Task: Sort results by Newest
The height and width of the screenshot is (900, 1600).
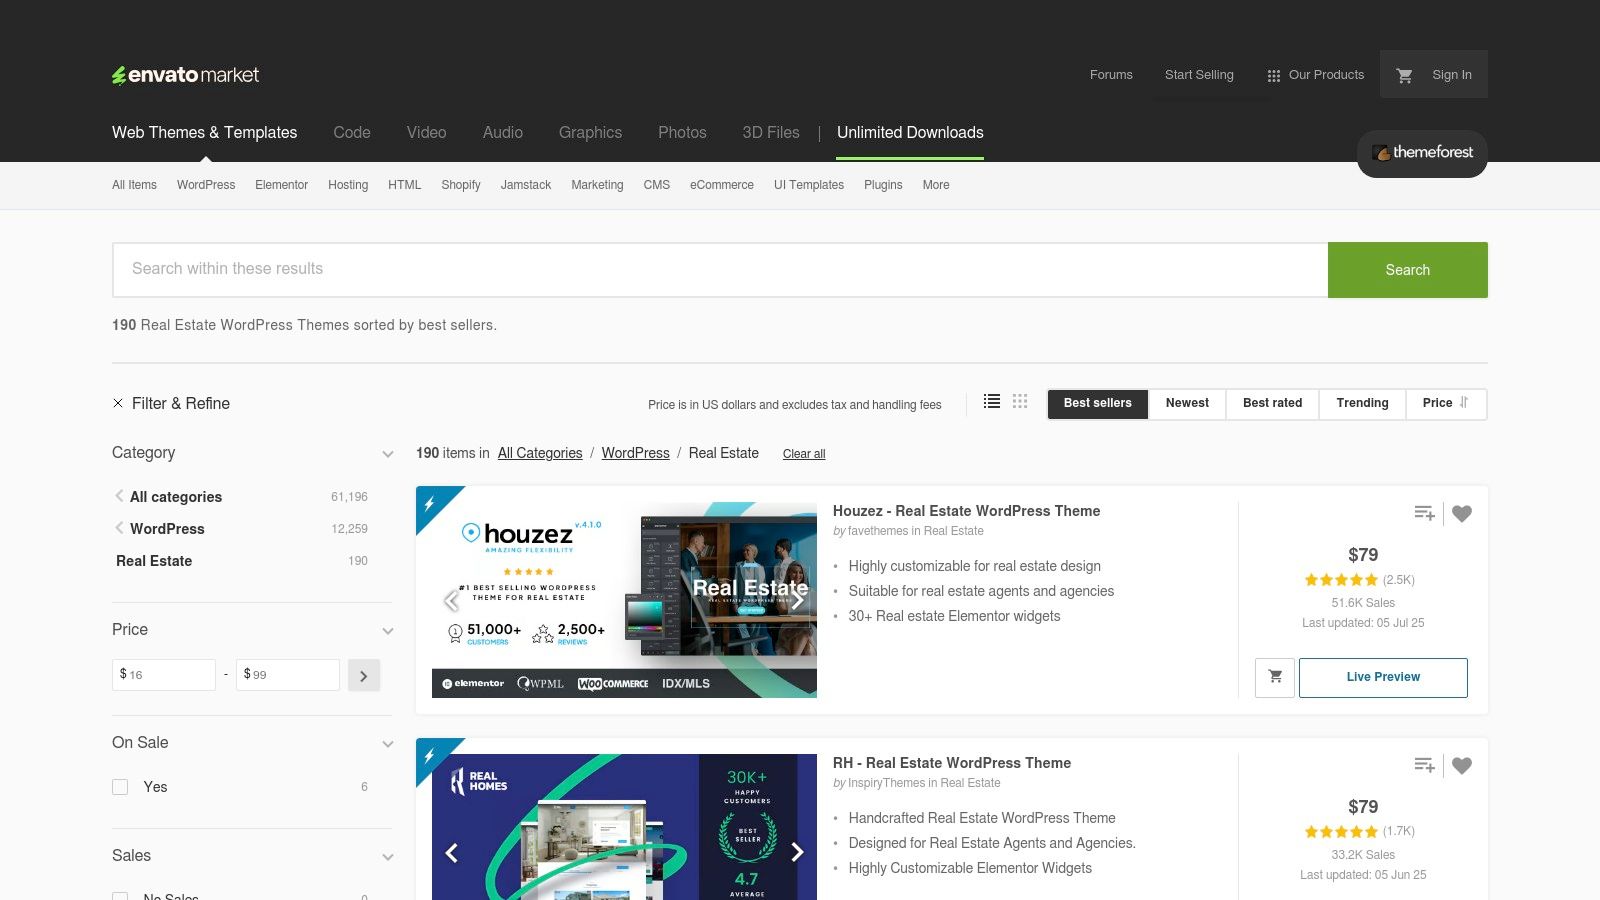Action: pos(1187,403)
